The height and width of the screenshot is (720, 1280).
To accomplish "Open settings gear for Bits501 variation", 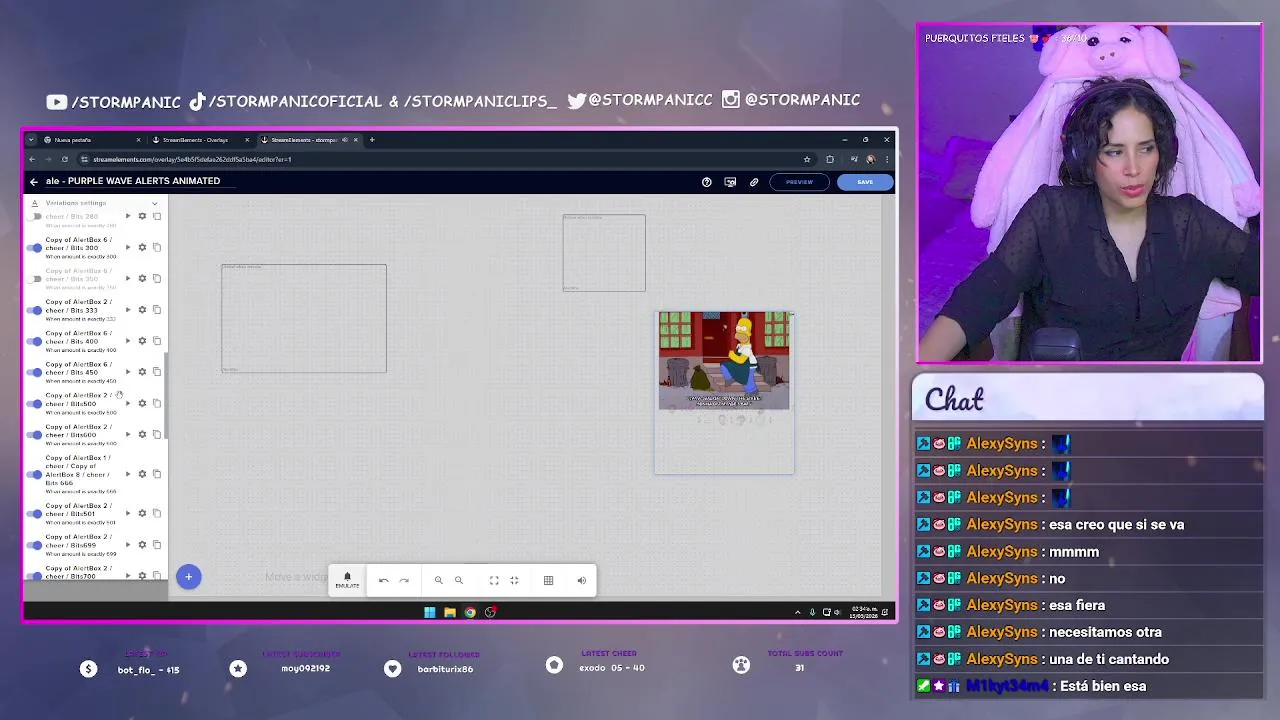I will [142, 513].
